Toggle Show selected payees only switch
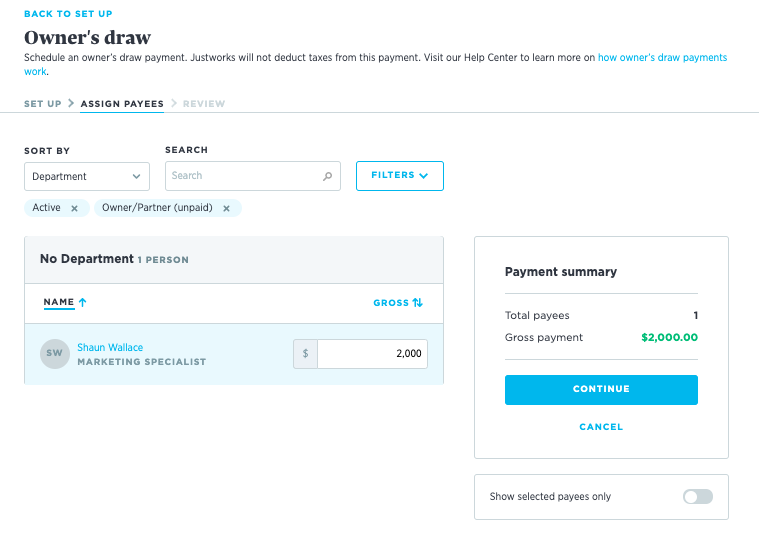The width and height of the screenshot is (759, 543). tap(698, 497)
